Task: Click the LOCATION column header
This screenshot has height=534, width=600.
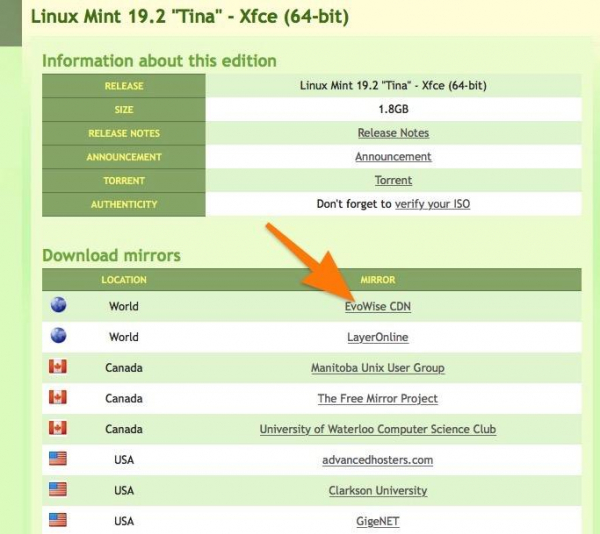Action: click(x=124, y=280)
